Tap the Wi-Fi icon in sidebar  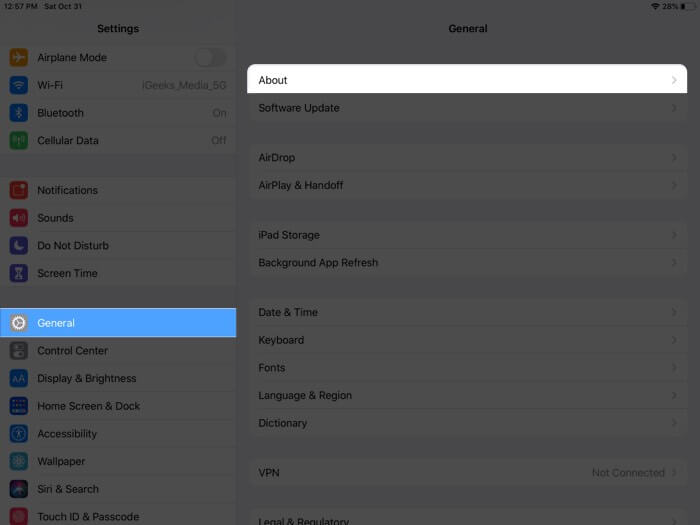click(19, 85)
